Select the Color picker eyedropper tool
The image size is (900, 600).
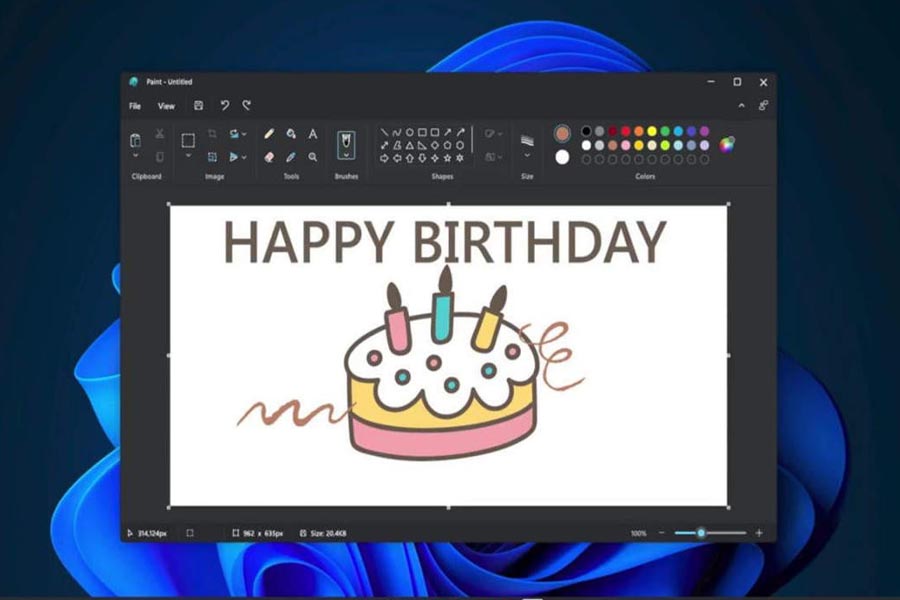[x=291, y=157]
